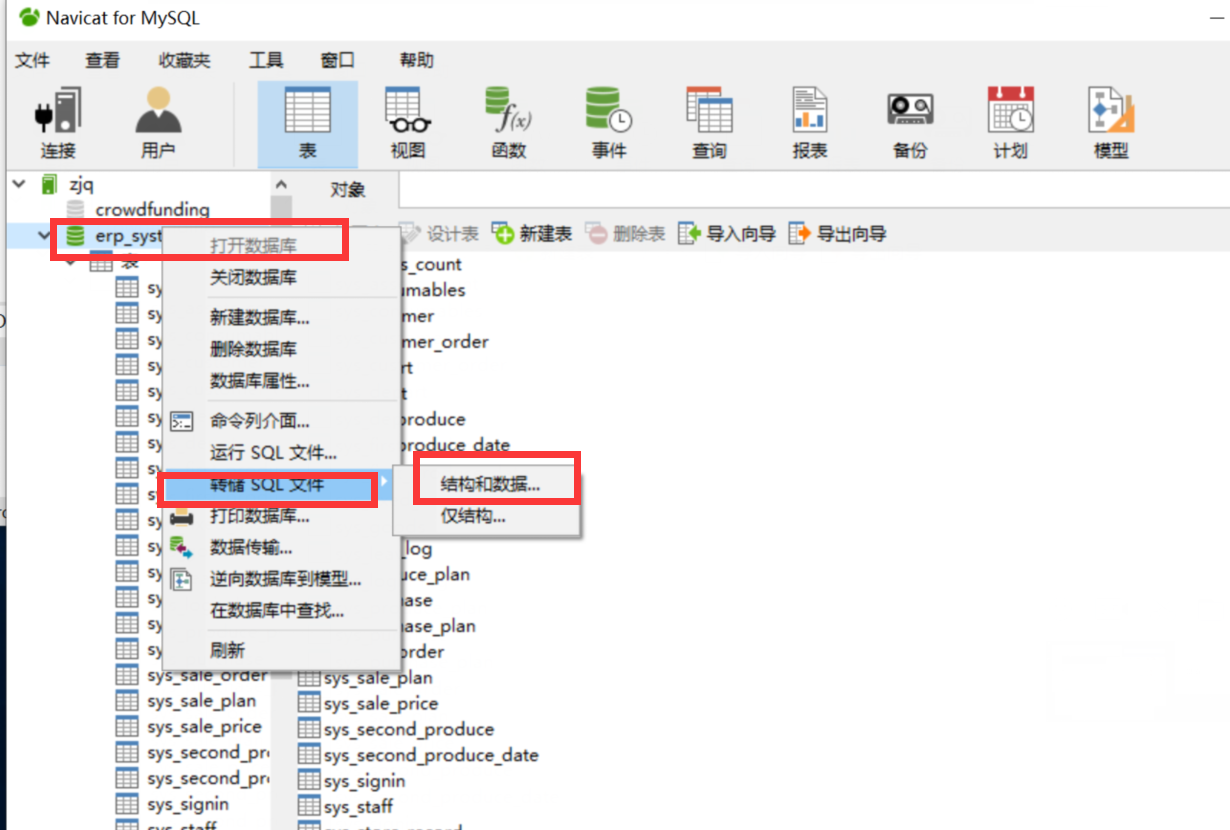
Task: Choose 命令列介面... in the context menu
Action: click(281, 421)
